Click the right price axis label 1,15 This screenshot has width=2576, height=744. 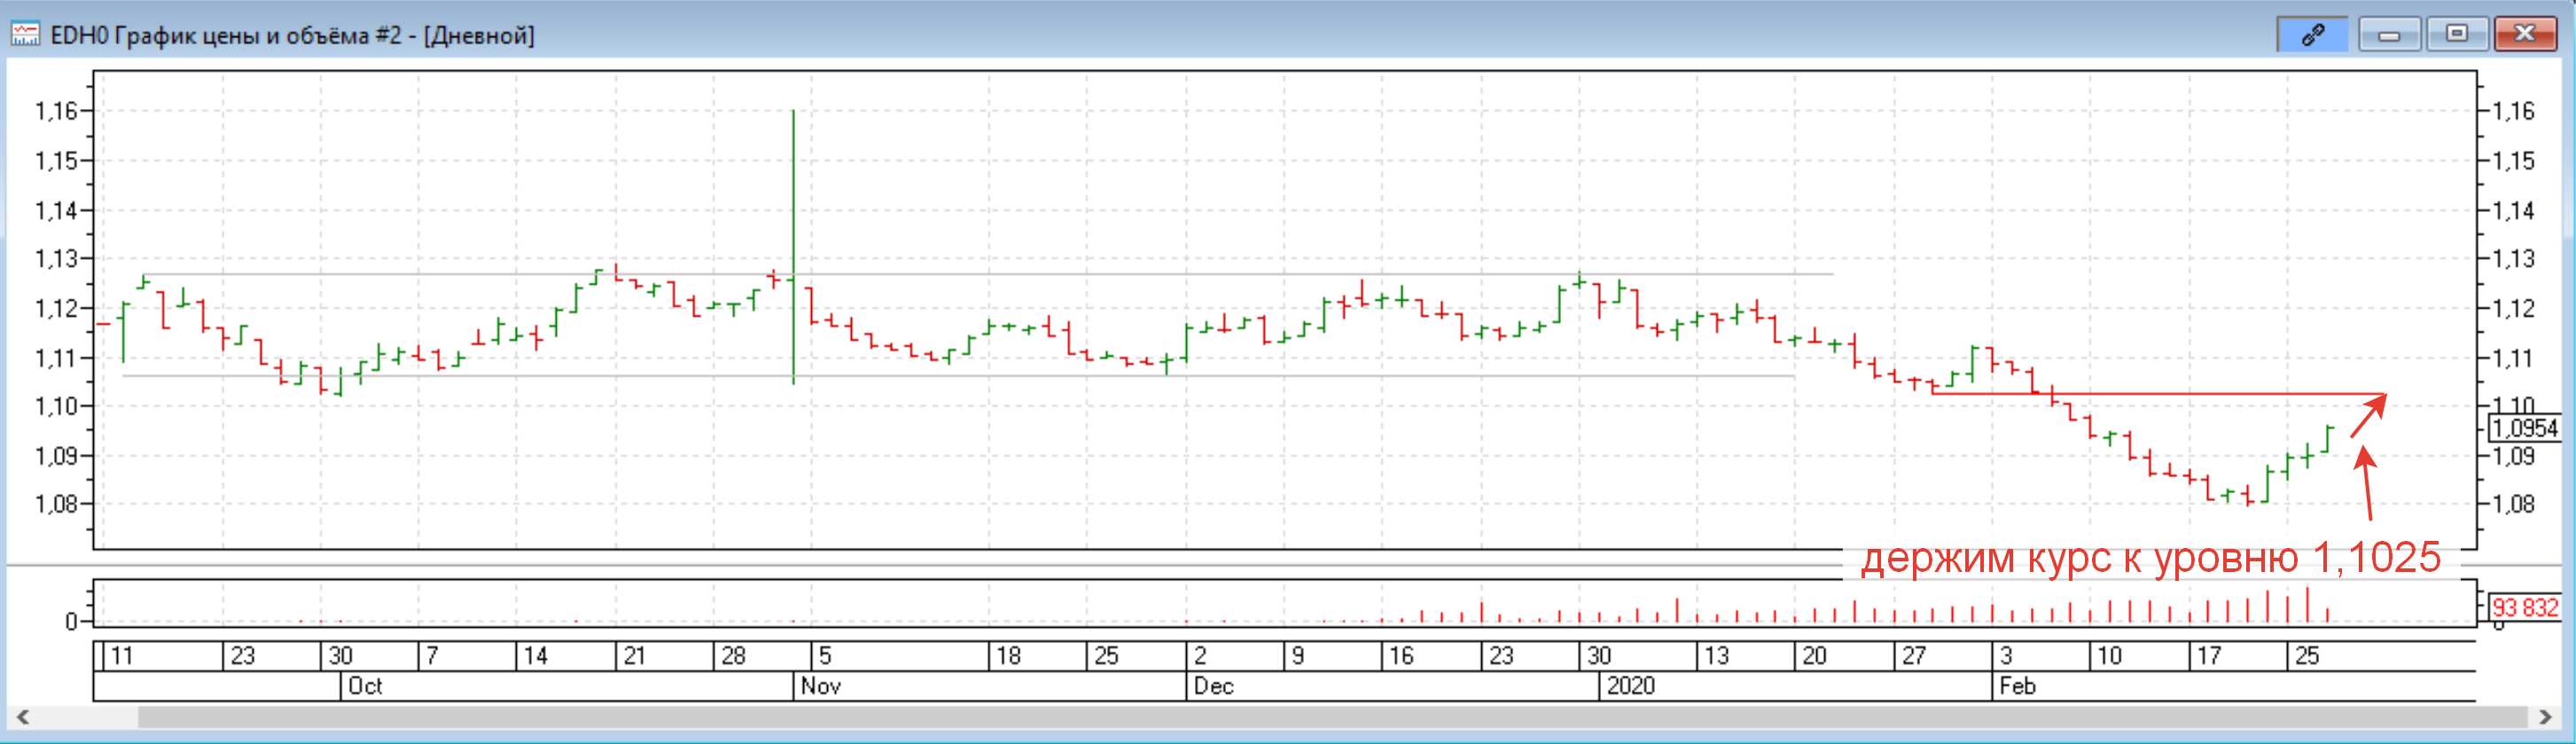click(2513, 161)
